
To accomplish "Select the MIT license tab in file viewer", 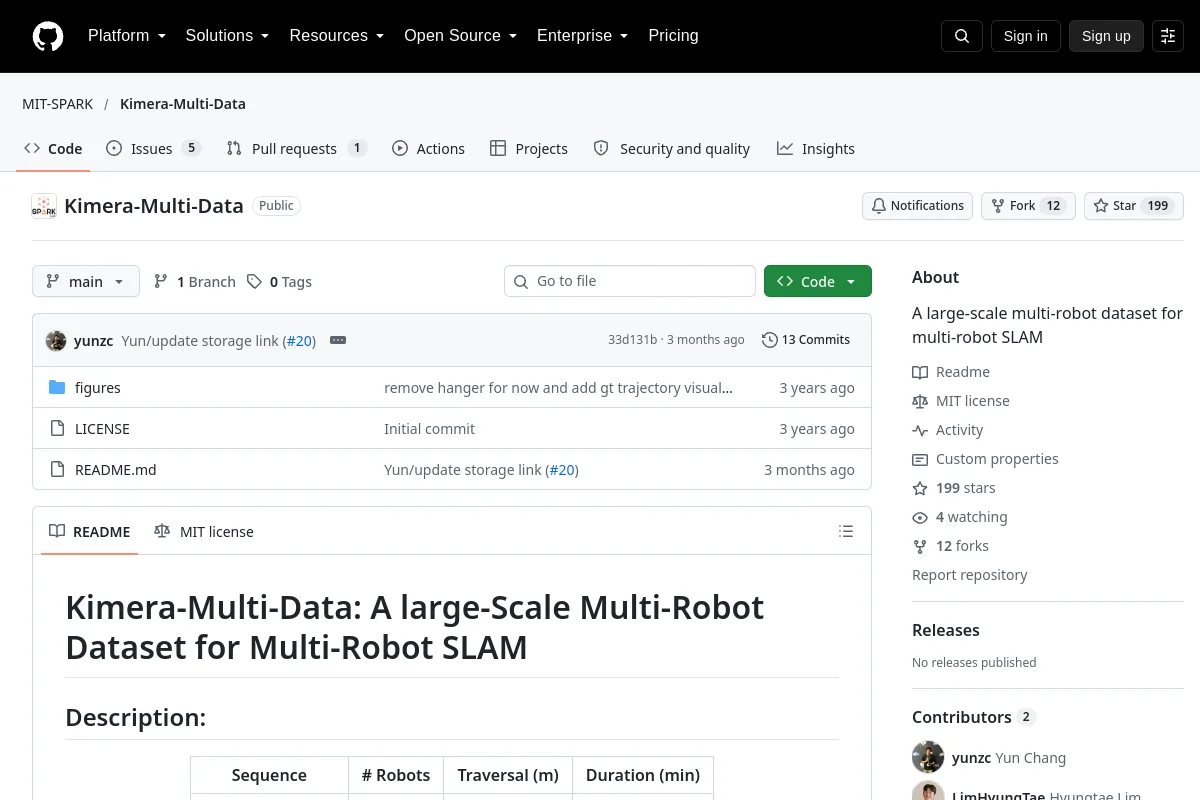I will pos(204,532).
